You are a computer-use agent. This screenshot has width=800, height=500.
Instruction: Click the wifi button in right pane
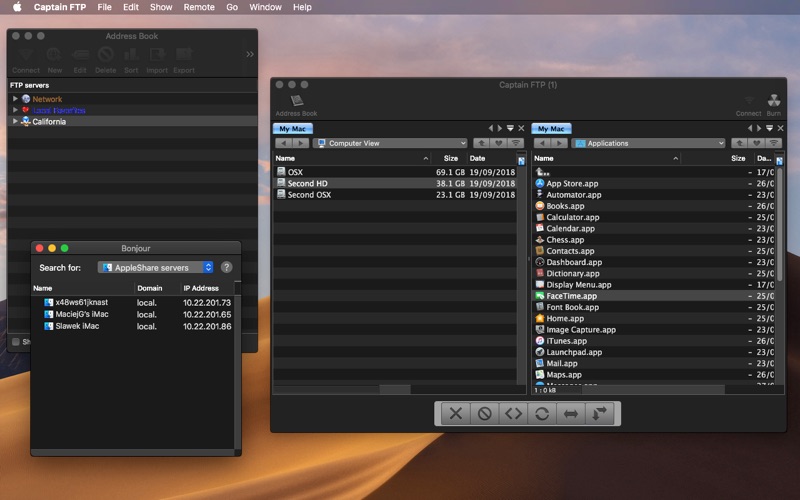(x=774, y=143)
